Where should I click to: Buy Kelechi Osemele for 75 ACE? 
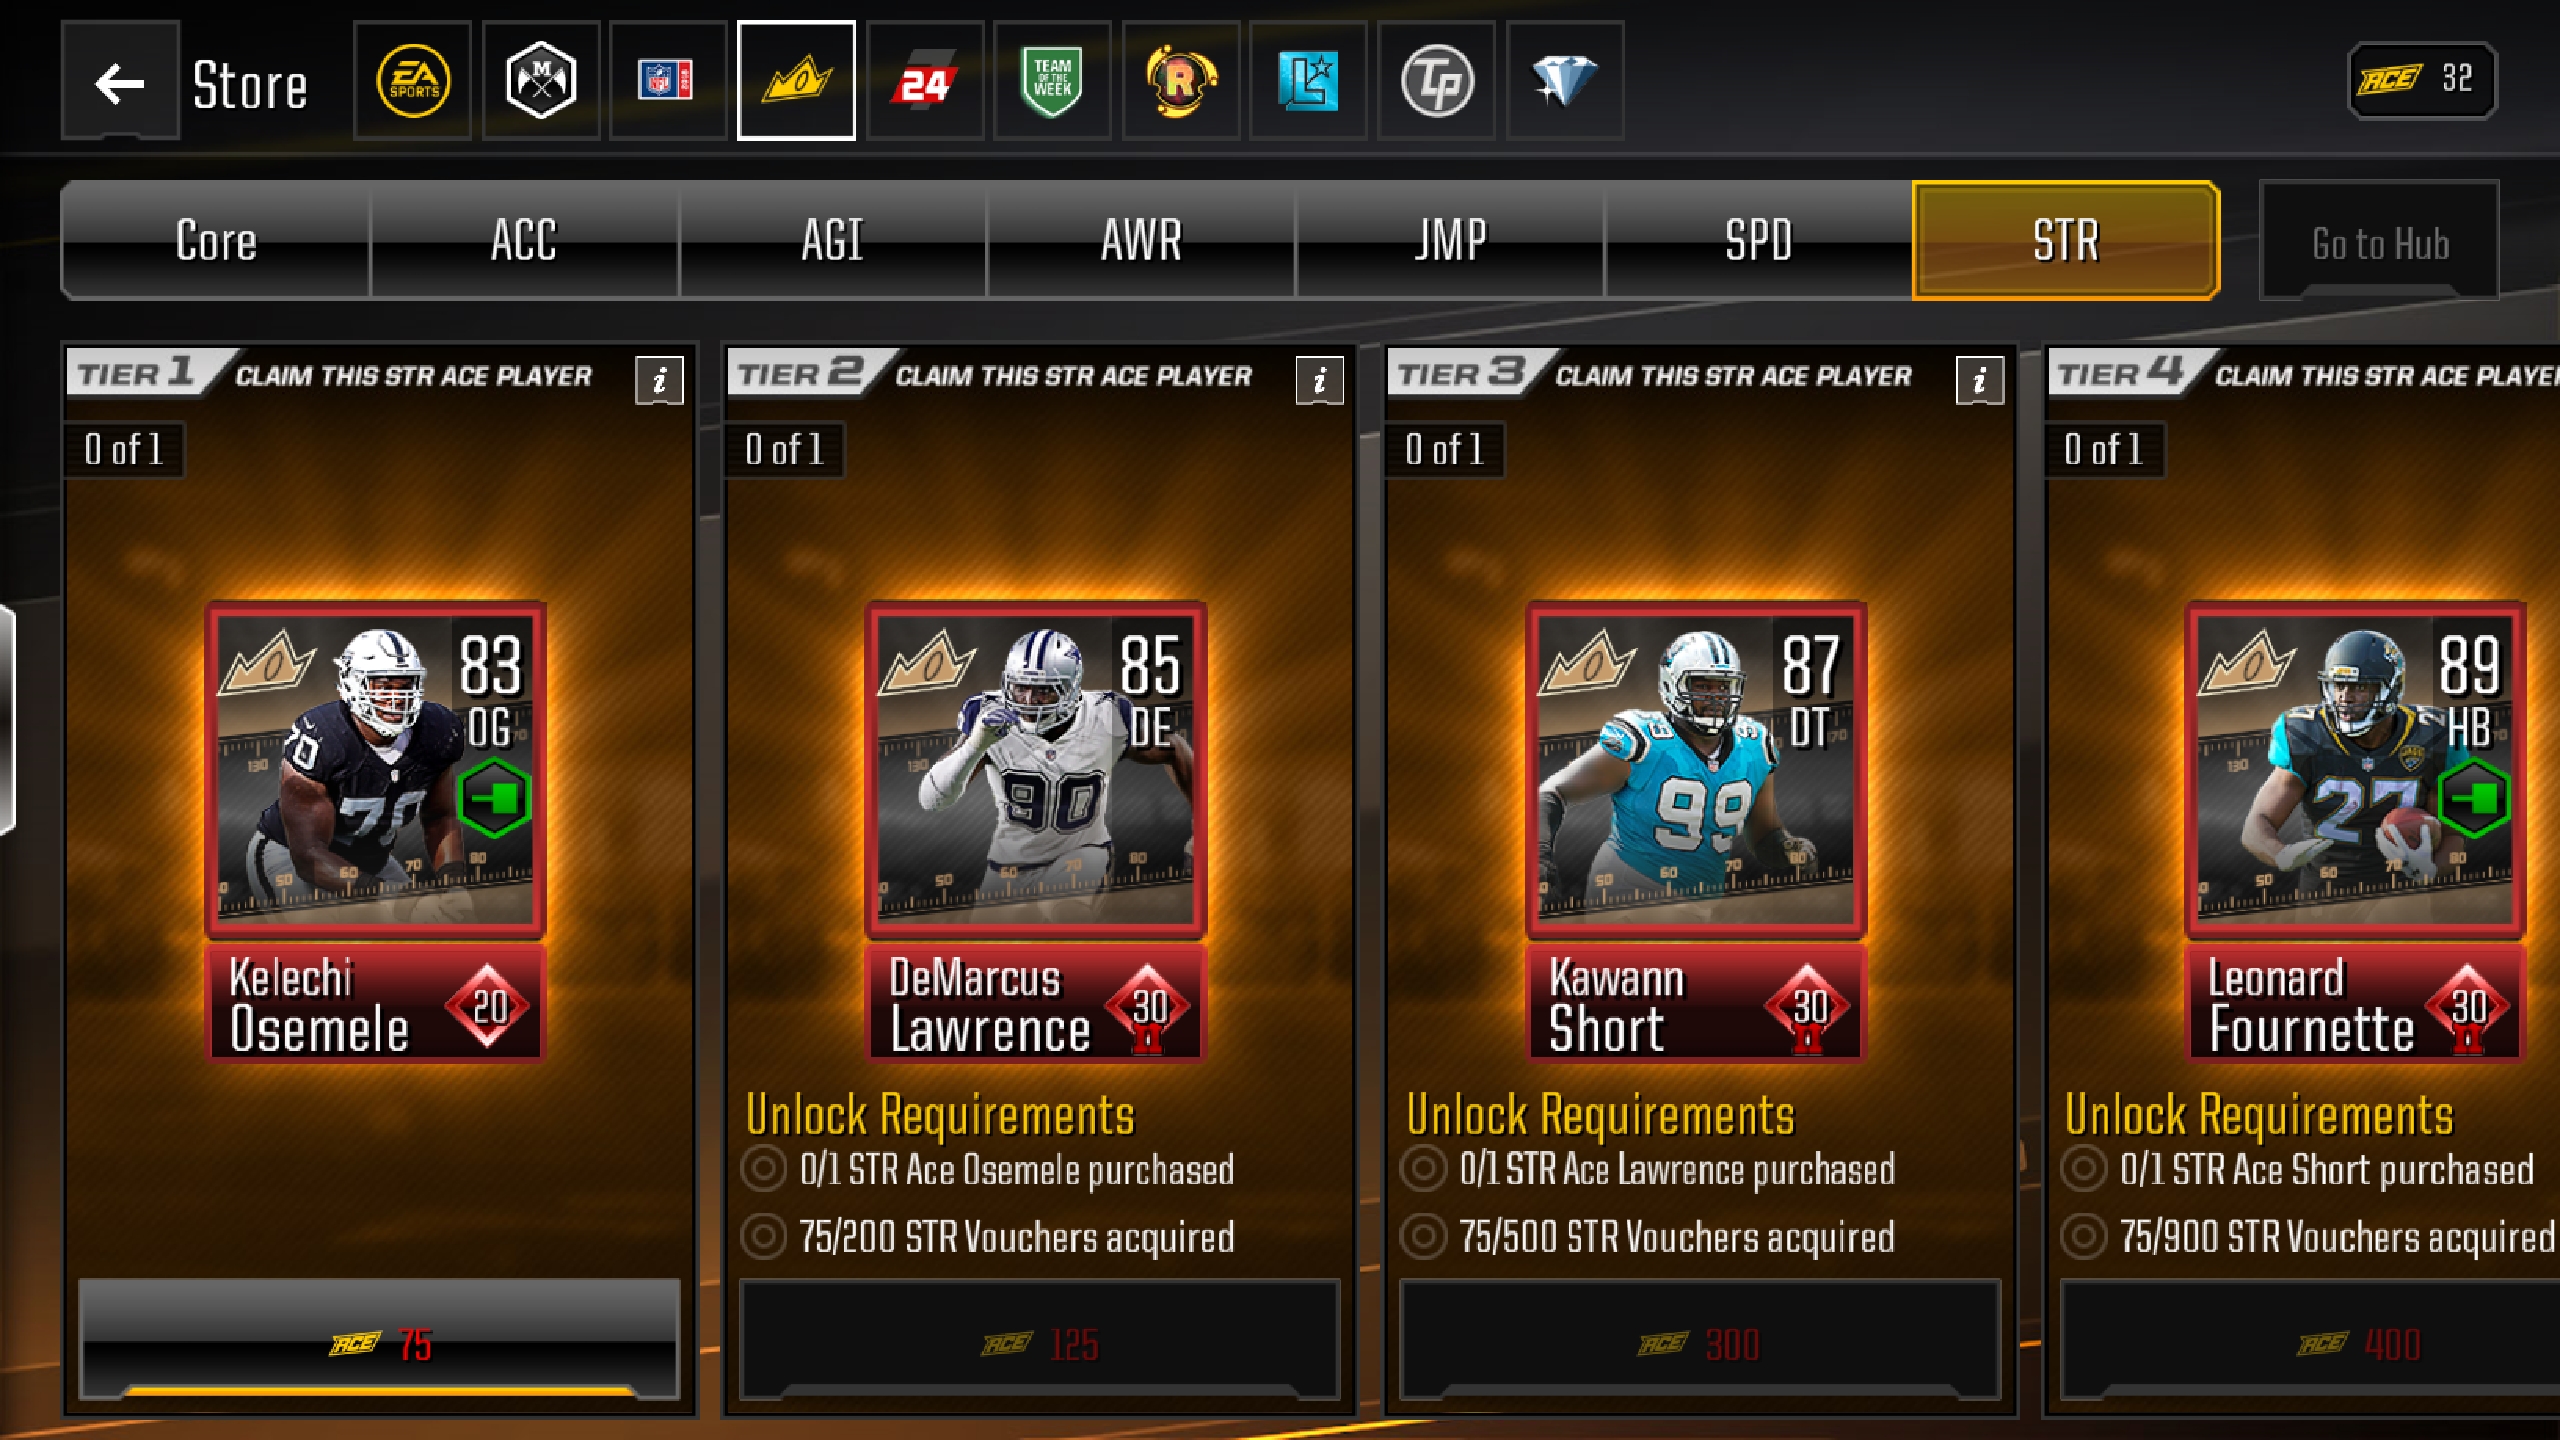point(380,1339)
